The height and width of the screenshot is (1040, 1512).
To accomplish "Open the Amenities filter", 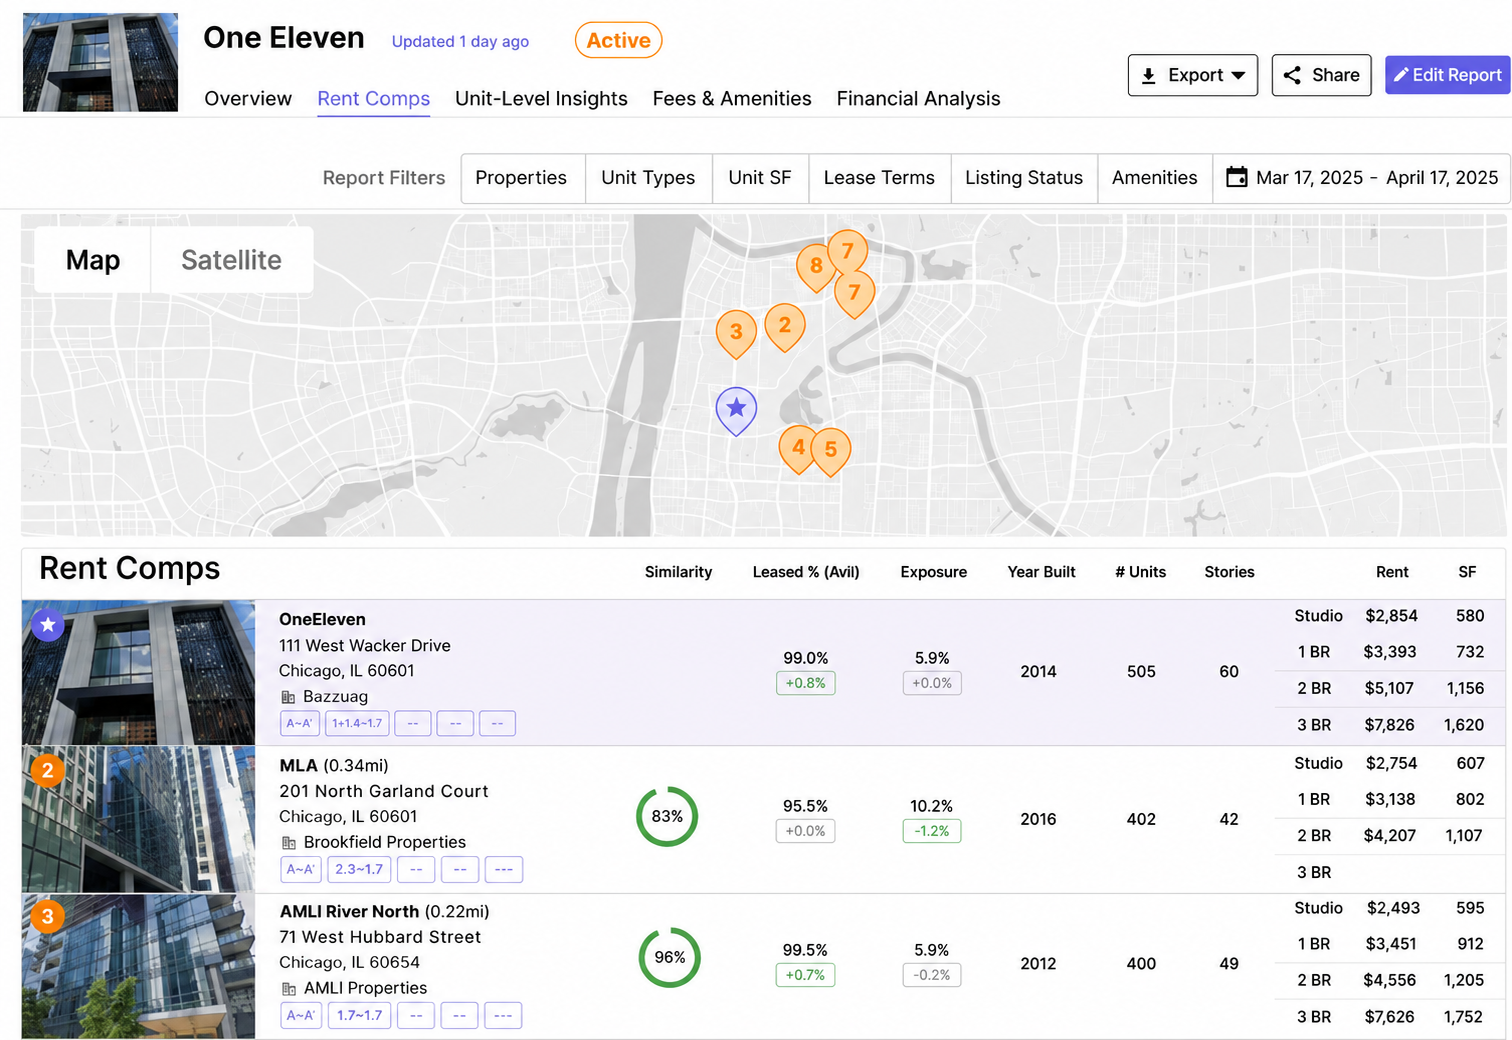I will pyautogui.click(x=1154, y=178).
